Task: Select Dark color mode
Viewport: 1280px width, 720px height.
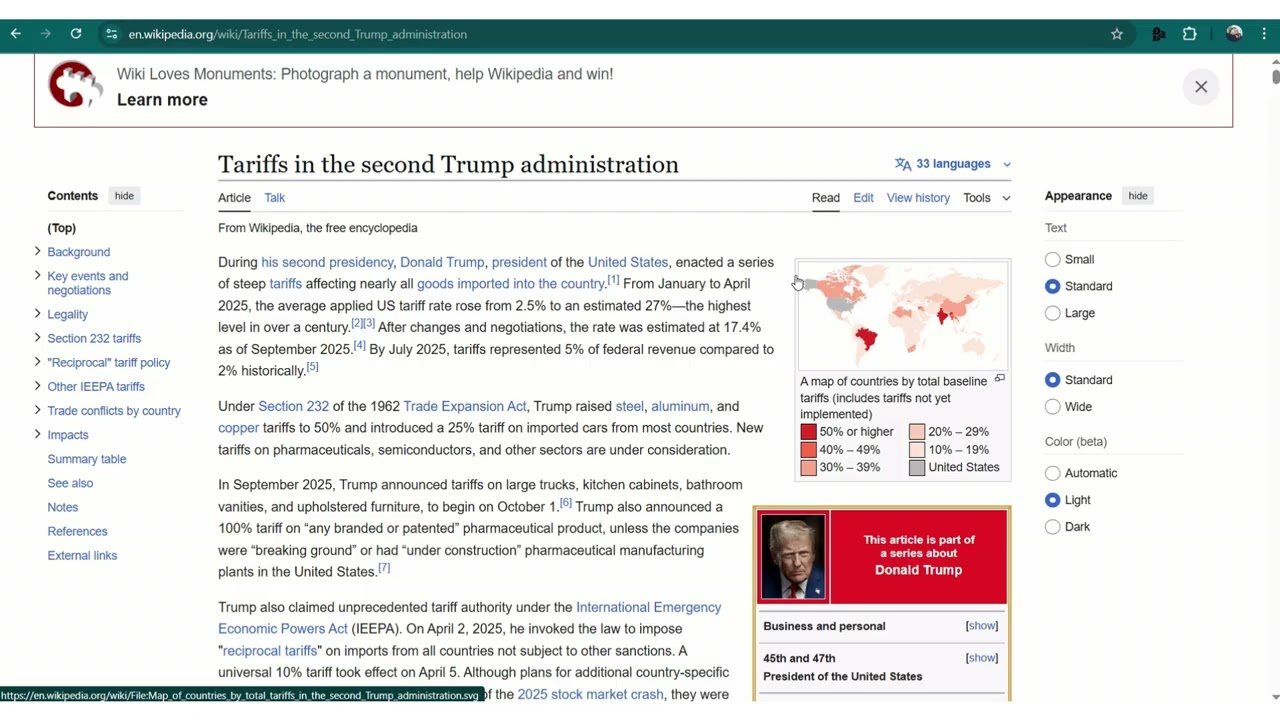Action: click(1053, 527)
